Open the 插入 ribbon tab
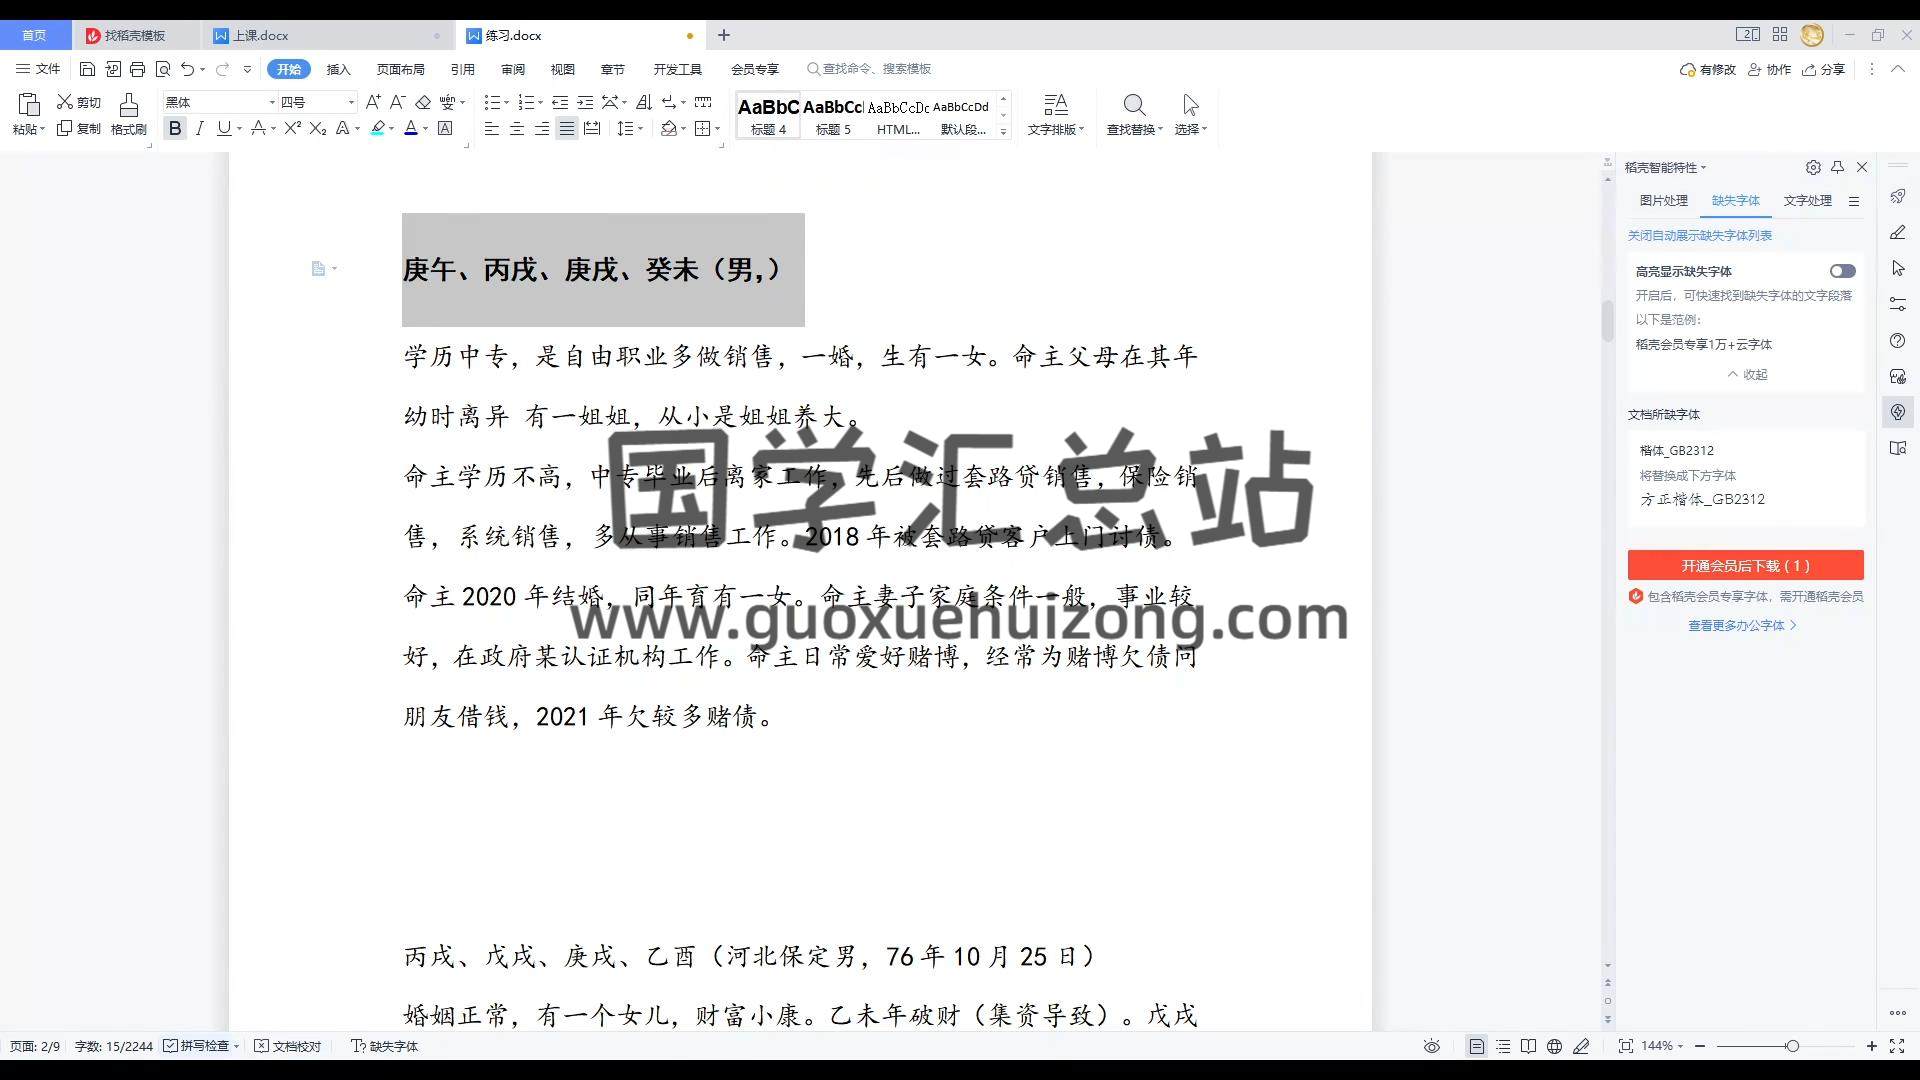Screen dimensions: 1920x1080 [x=339, y=69]
